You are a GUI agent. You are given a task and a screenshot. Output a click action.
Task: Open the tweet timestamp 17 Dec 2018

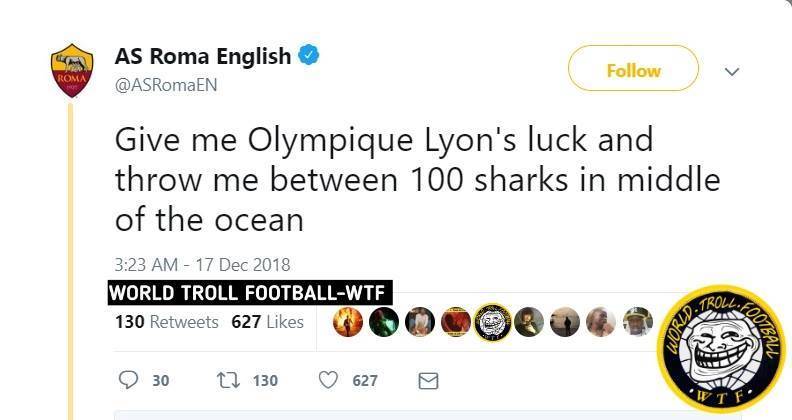click(203, 265)
